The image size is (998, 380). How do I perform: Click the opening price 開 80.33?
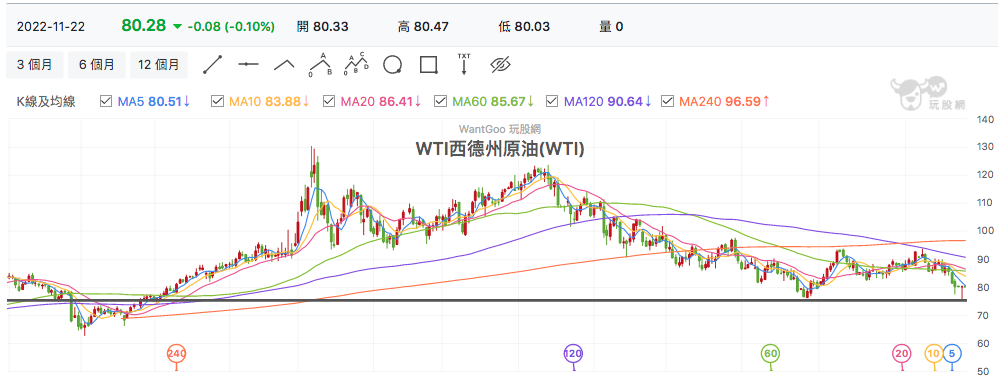(x=323, y=27)
